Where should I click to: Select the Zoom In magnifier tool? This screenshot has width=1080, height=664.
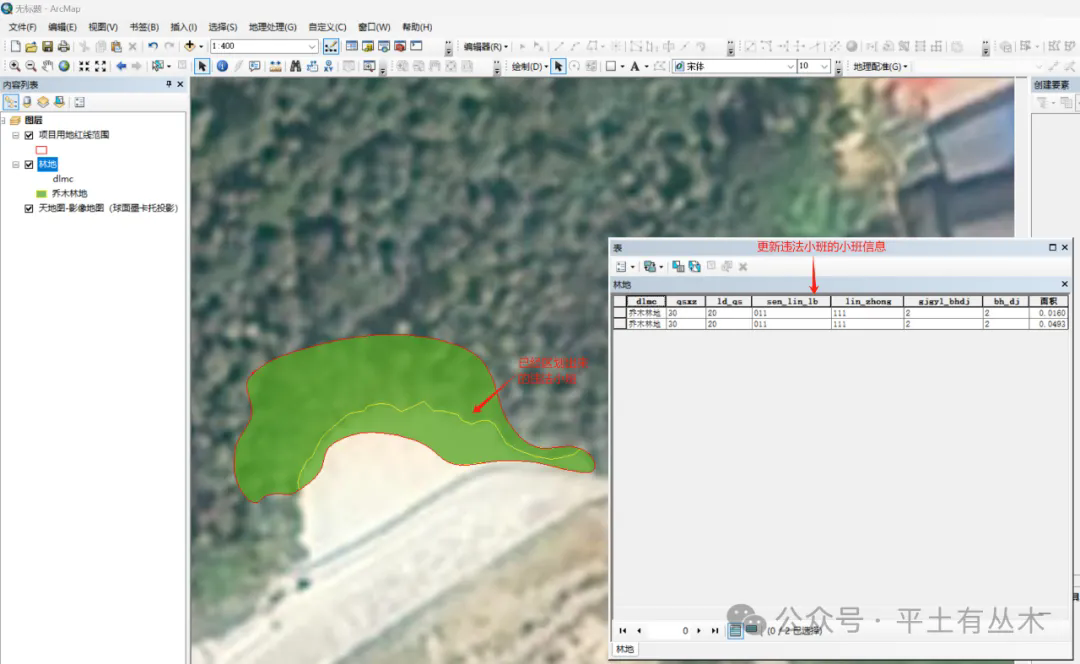[x=15, y=66]
